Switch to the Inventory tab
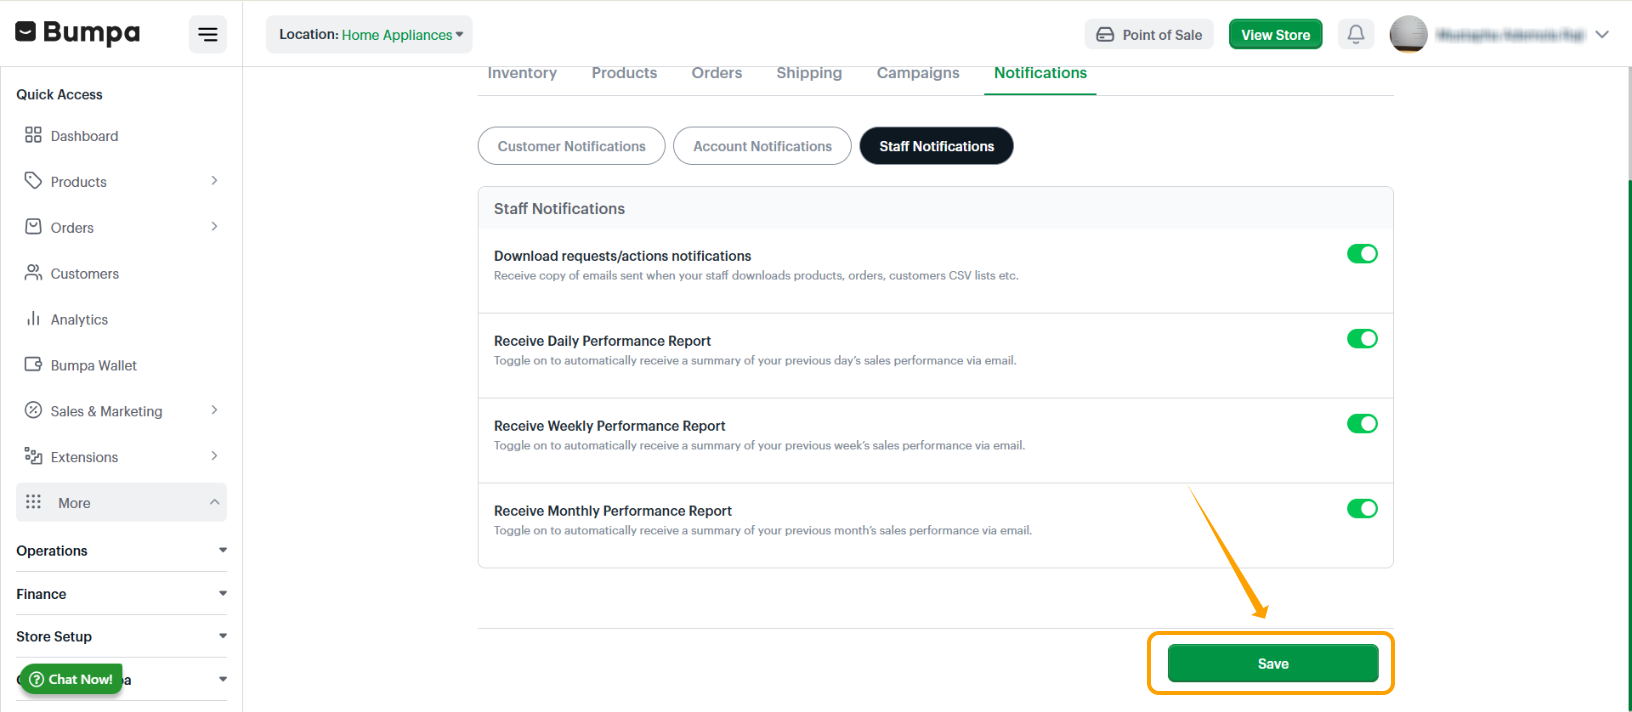The width and height of the screenshot is (1632, 712). (522, 73)
